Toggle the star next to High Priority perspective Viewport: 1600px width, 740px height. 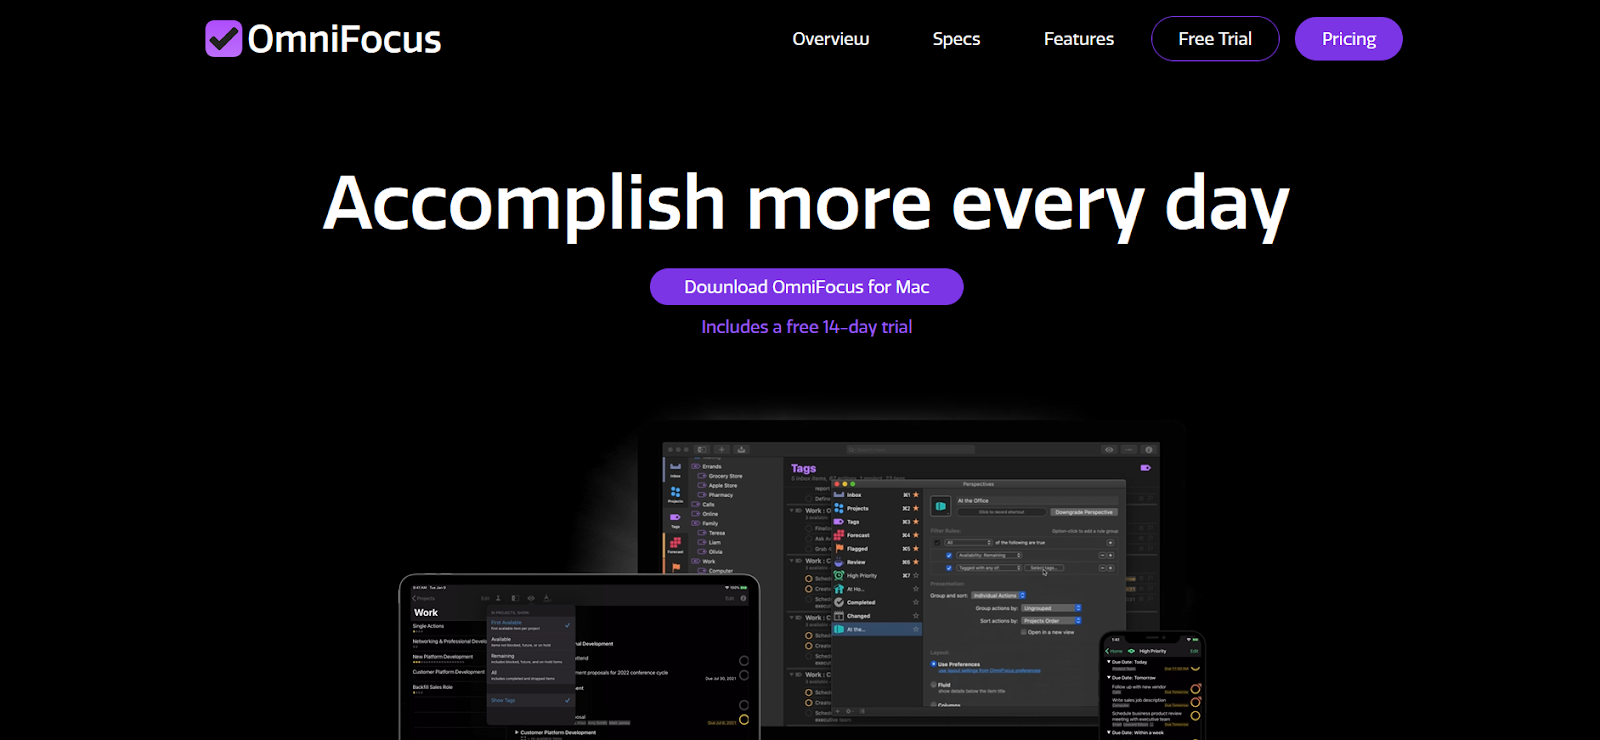click(x=916, y=576)
